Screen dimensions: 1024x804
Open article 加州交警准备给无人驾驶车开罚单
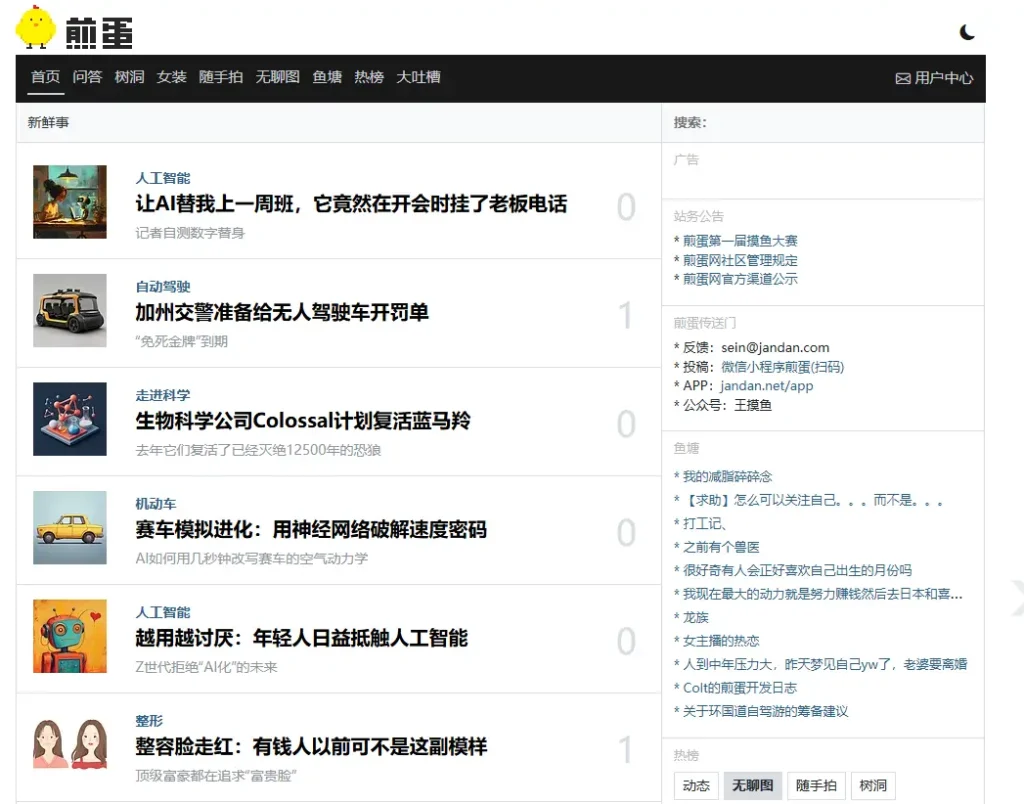pyautogui.click(x=282, y=312)
